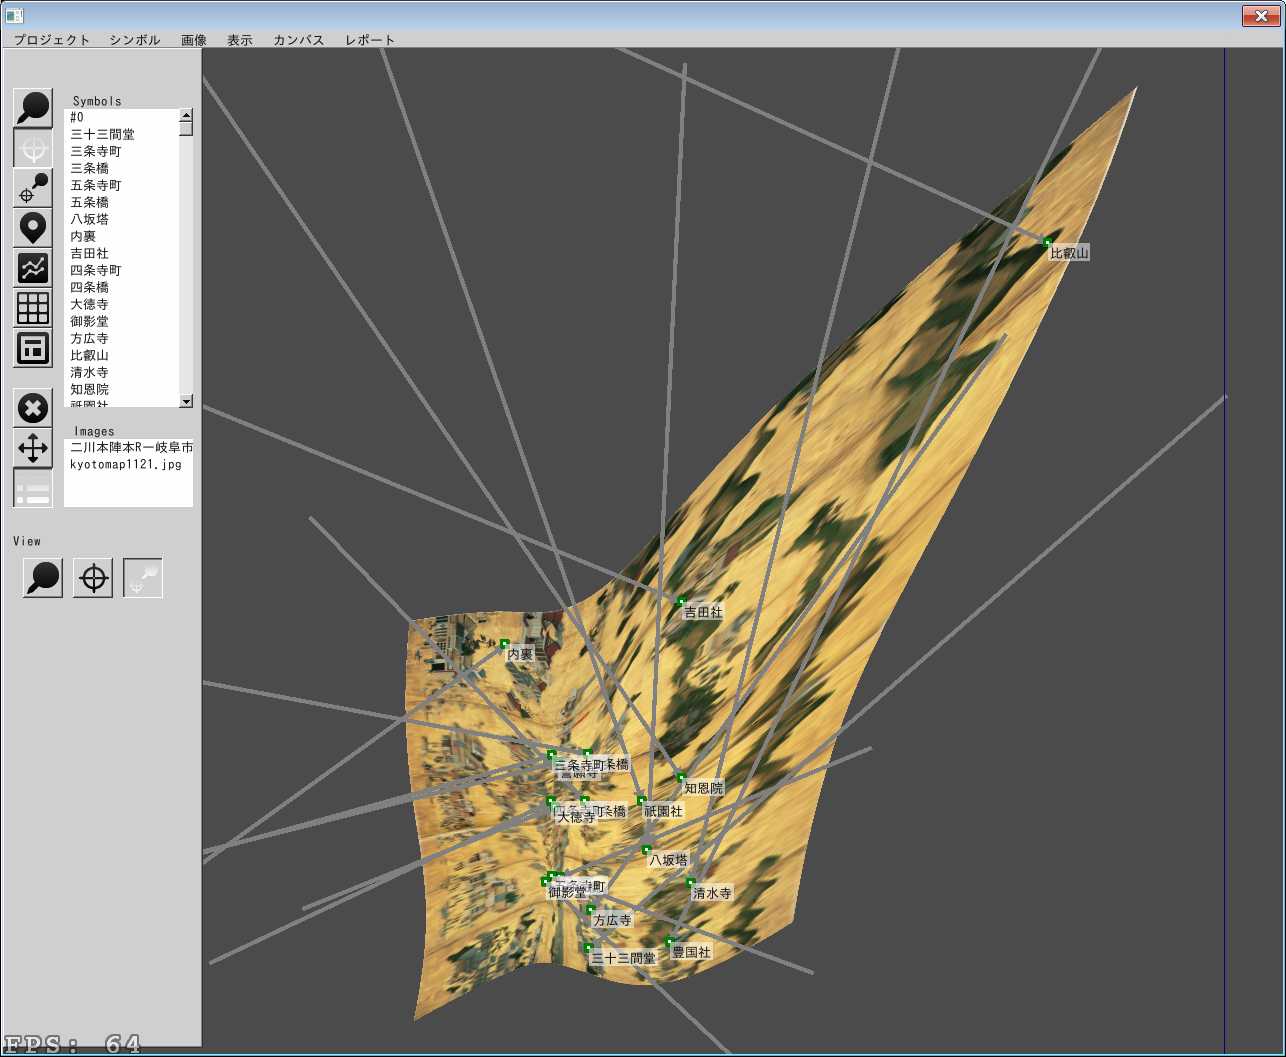Select 三条寺町 in the Symbols list
This screenshot has width=1286, height=1057.
tap(122, 151)
